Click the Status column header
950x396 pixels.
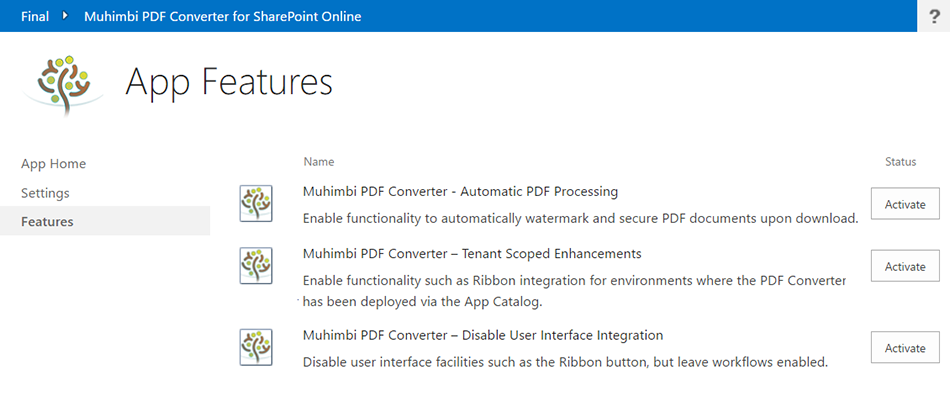(900, 162)
